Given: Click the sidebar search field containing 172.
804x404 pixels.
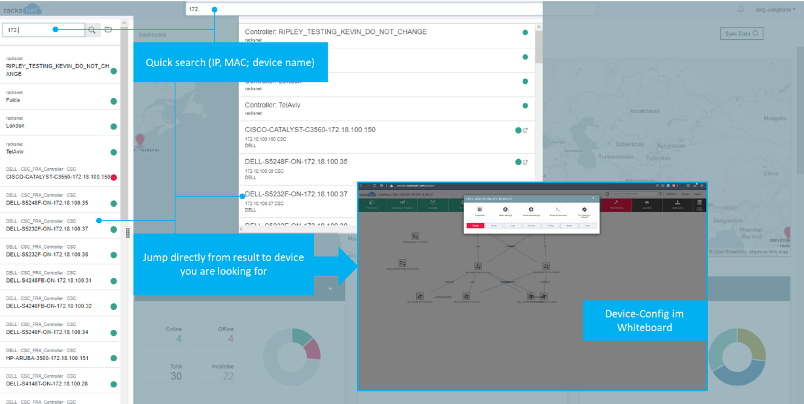Looking at the screenshot, I should 44,30.
